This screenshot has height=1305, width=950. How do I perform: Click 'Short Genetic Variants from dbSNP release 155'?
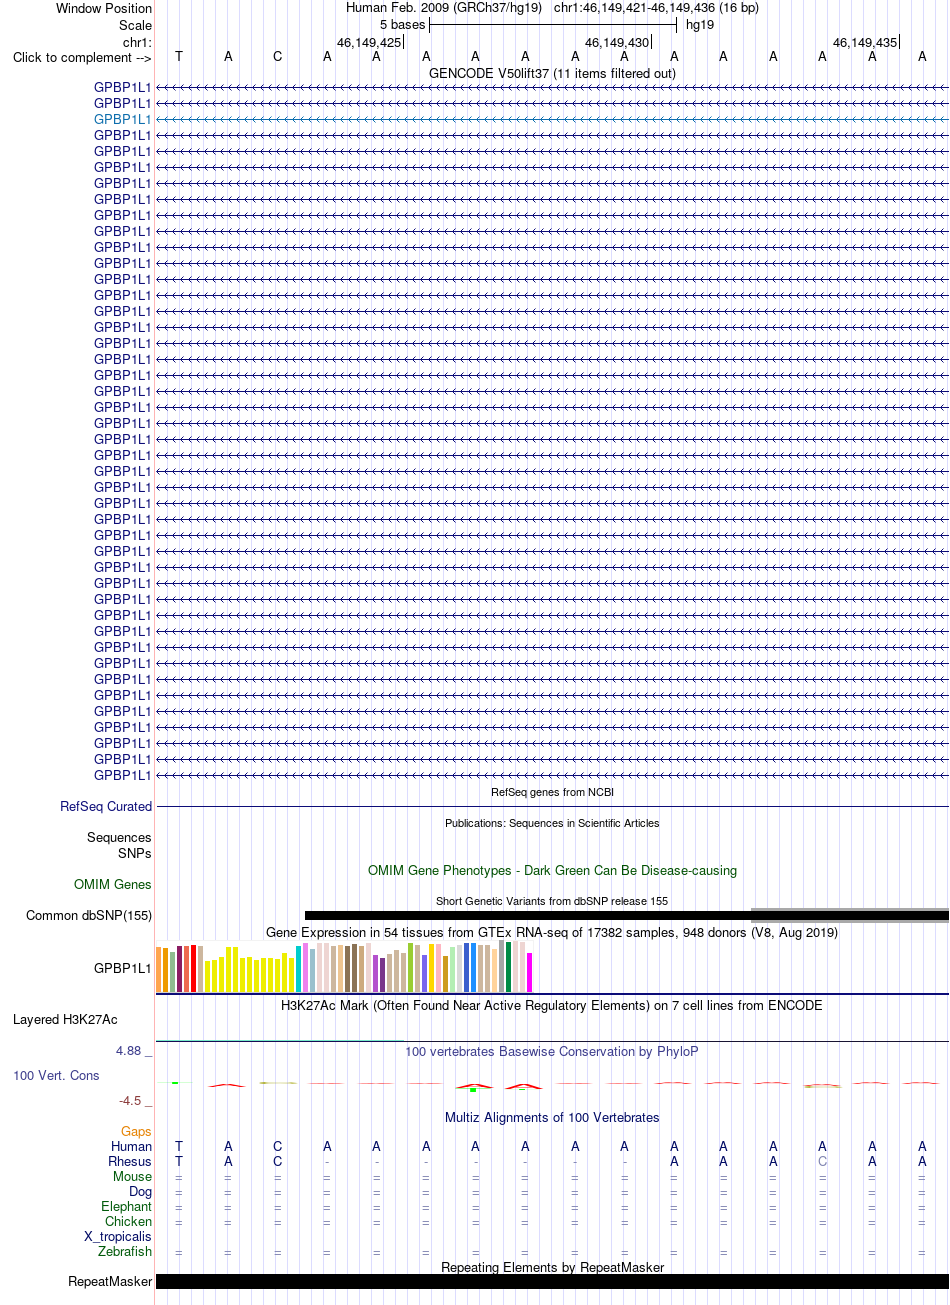click(552, 901)
